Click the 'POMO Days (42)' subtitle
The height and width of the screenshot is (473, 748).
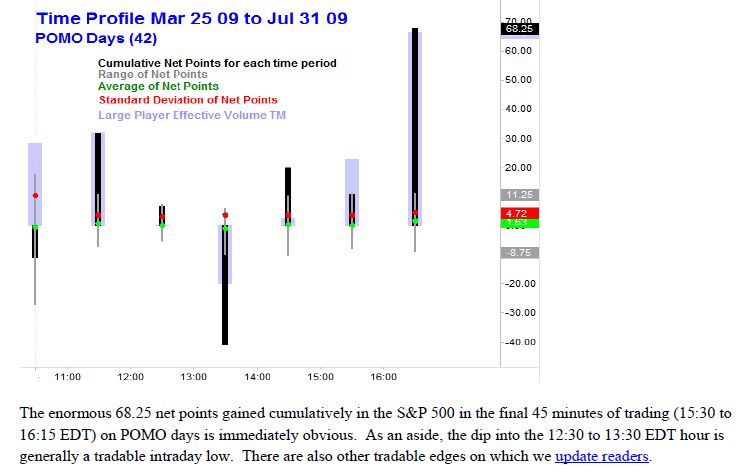tap(96, 38)
